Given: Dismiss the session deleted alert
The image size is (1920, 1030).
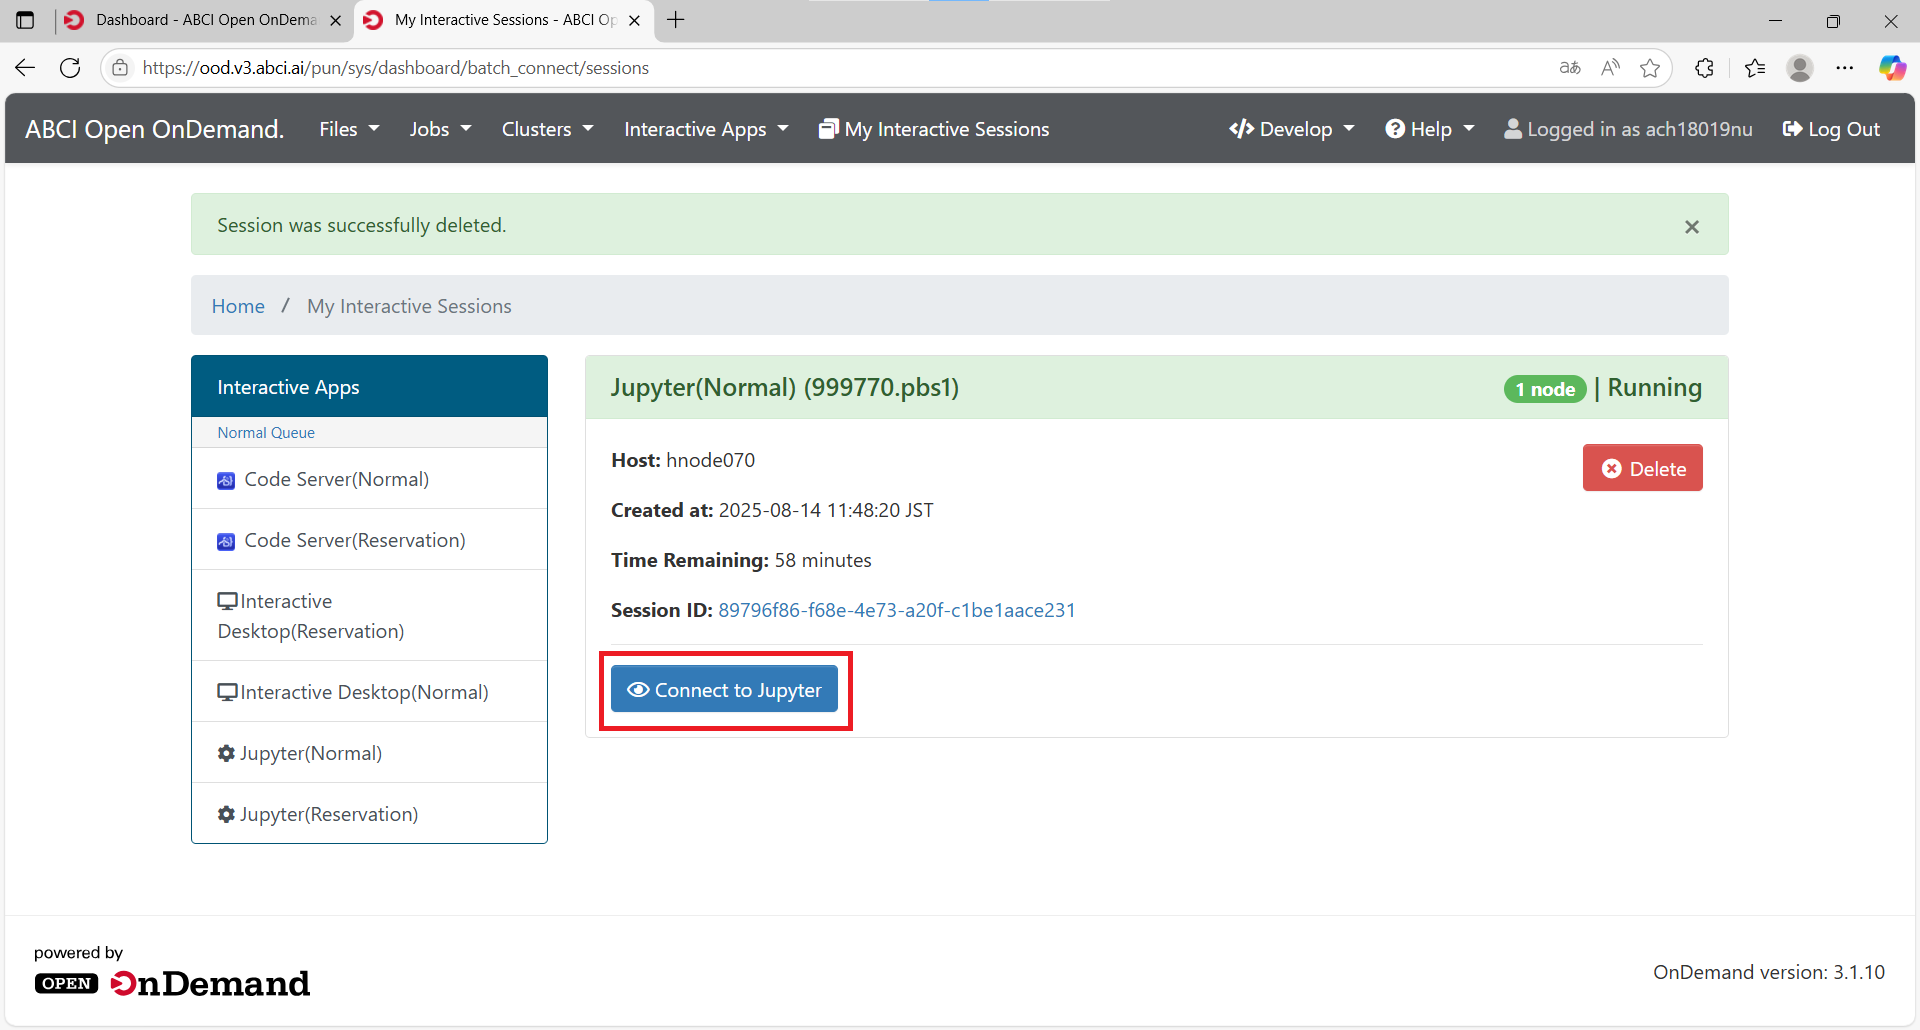Looking at the screenshot, I should click(1692, 227).
